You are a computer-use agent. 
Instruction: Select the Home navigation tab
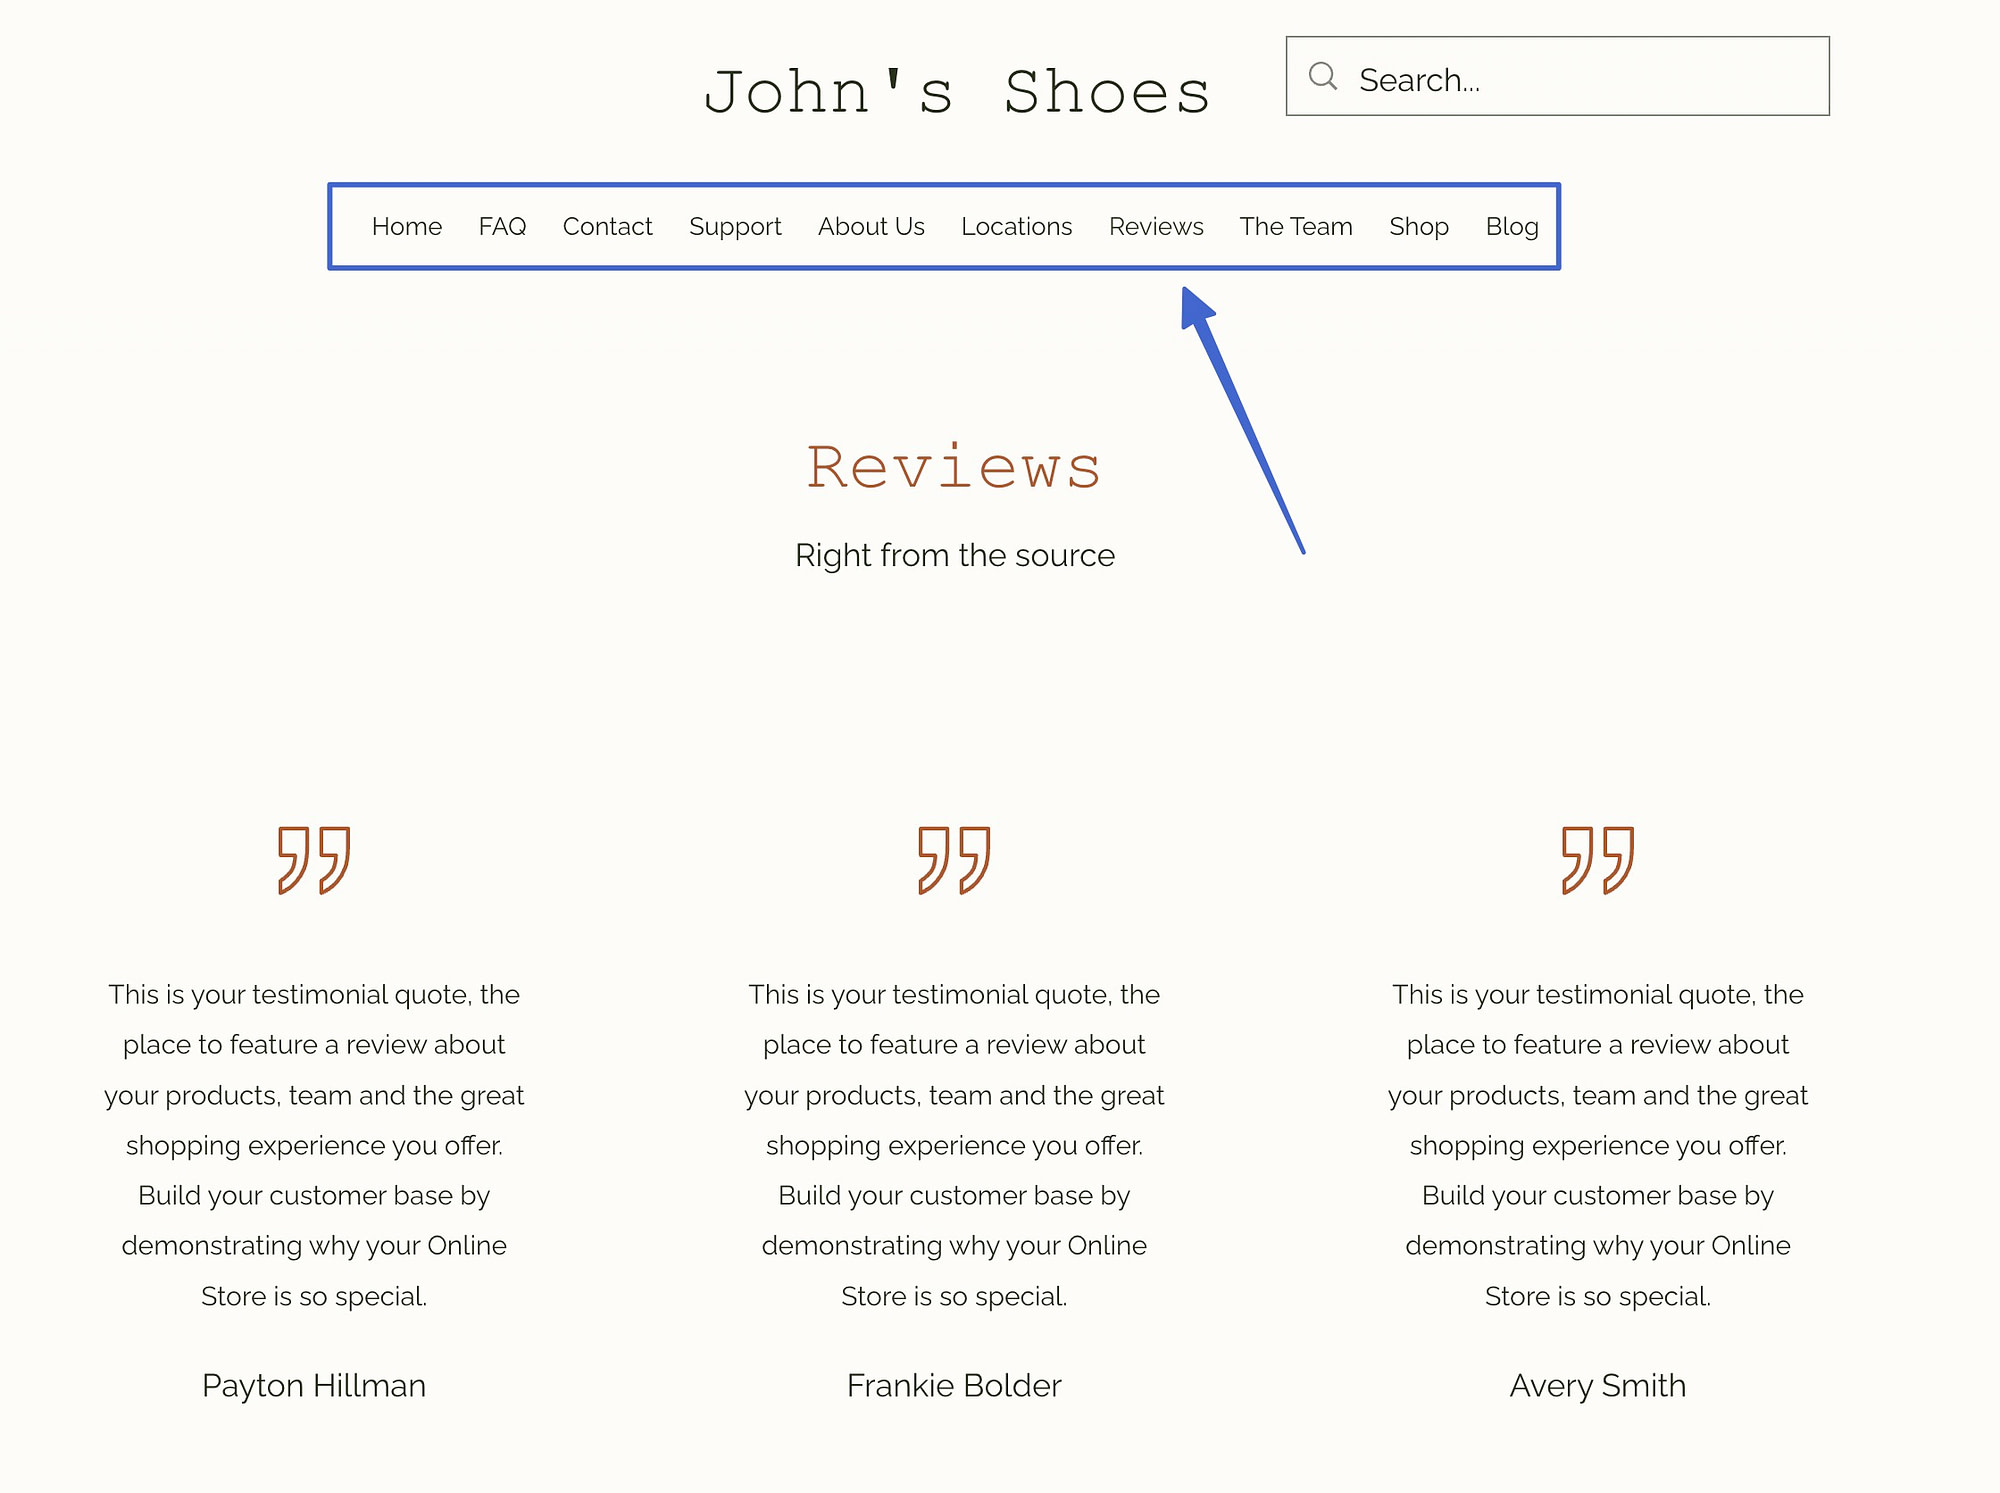pyautogui.click(x=406, y=227)
